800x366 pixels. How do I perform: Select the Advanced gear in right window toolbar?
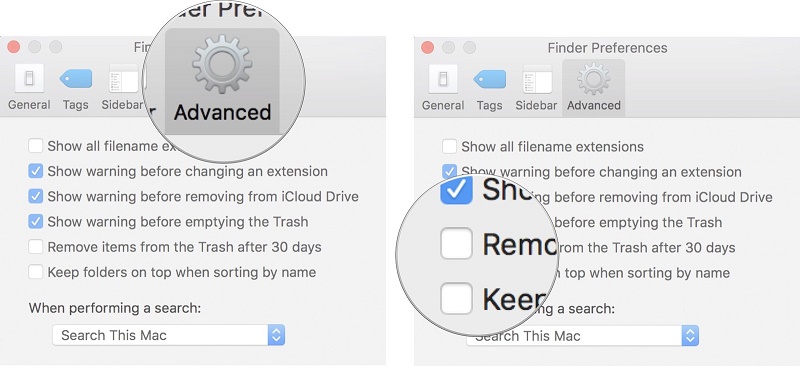pyautogui.click(x=593, y=80)
